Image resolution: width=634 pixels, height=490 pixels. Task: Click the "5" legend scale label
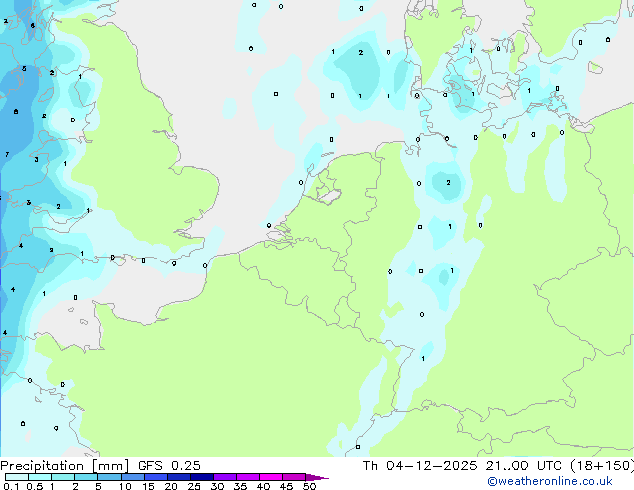click(98, 486)
